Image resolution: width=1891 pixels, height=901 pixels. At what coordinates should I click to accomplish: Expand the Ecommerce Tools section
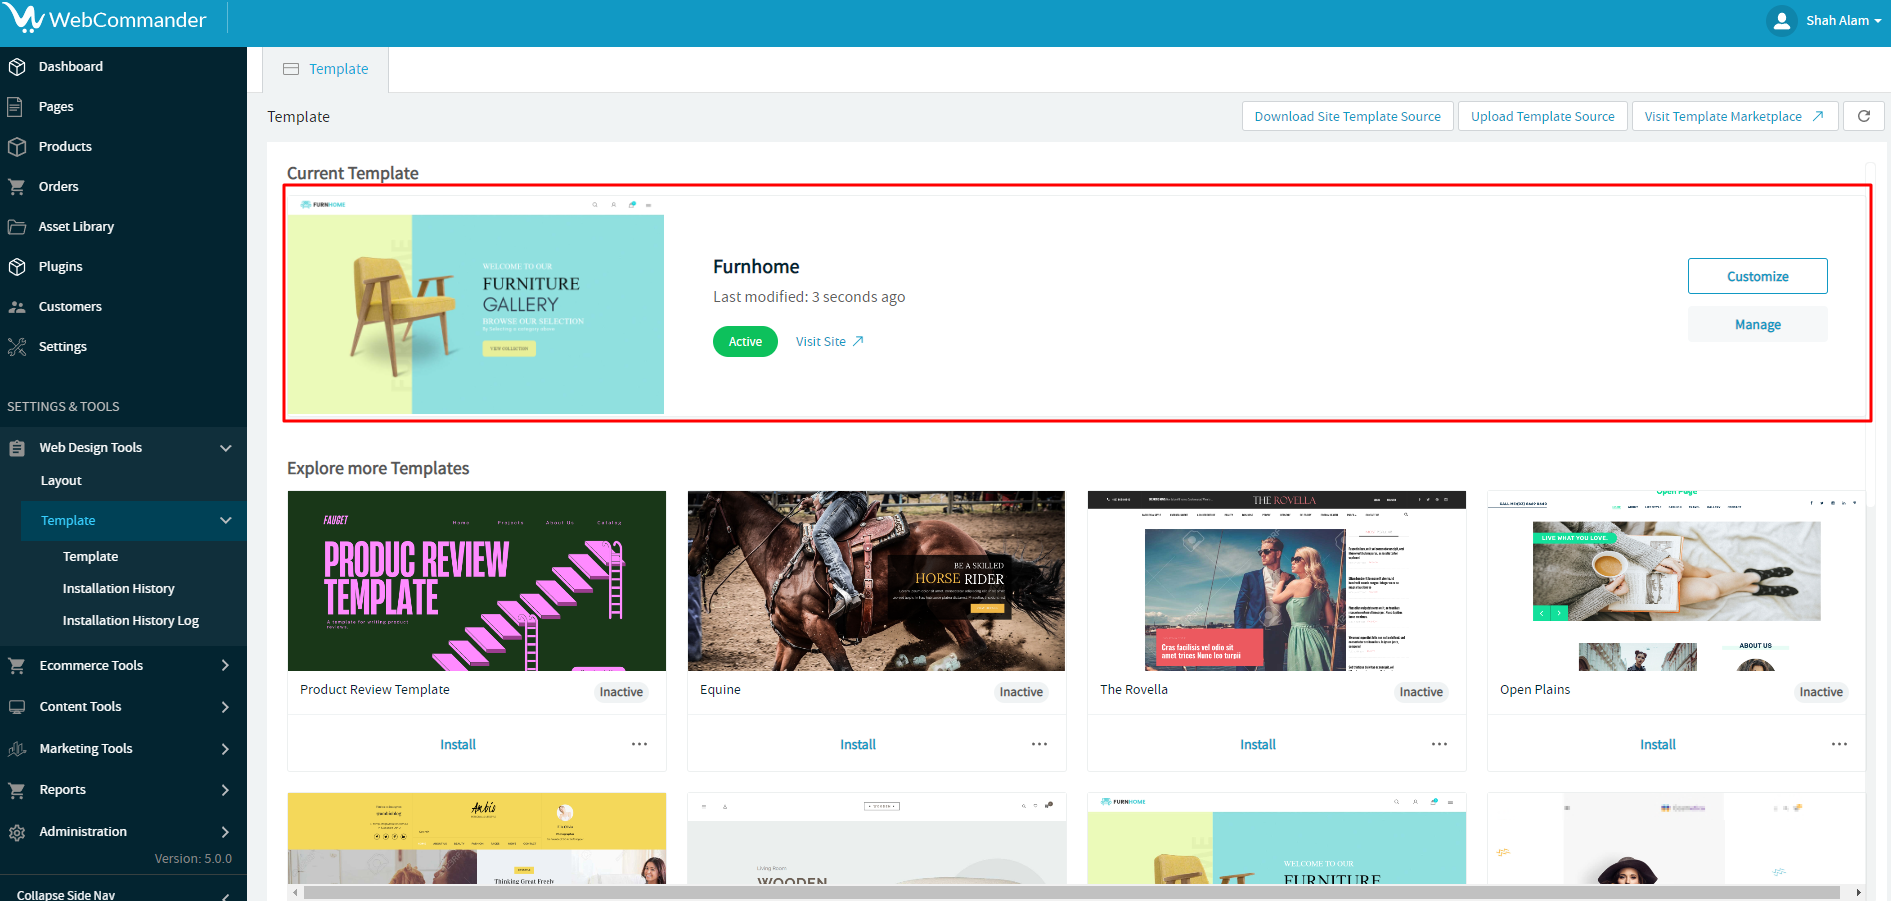225,666
